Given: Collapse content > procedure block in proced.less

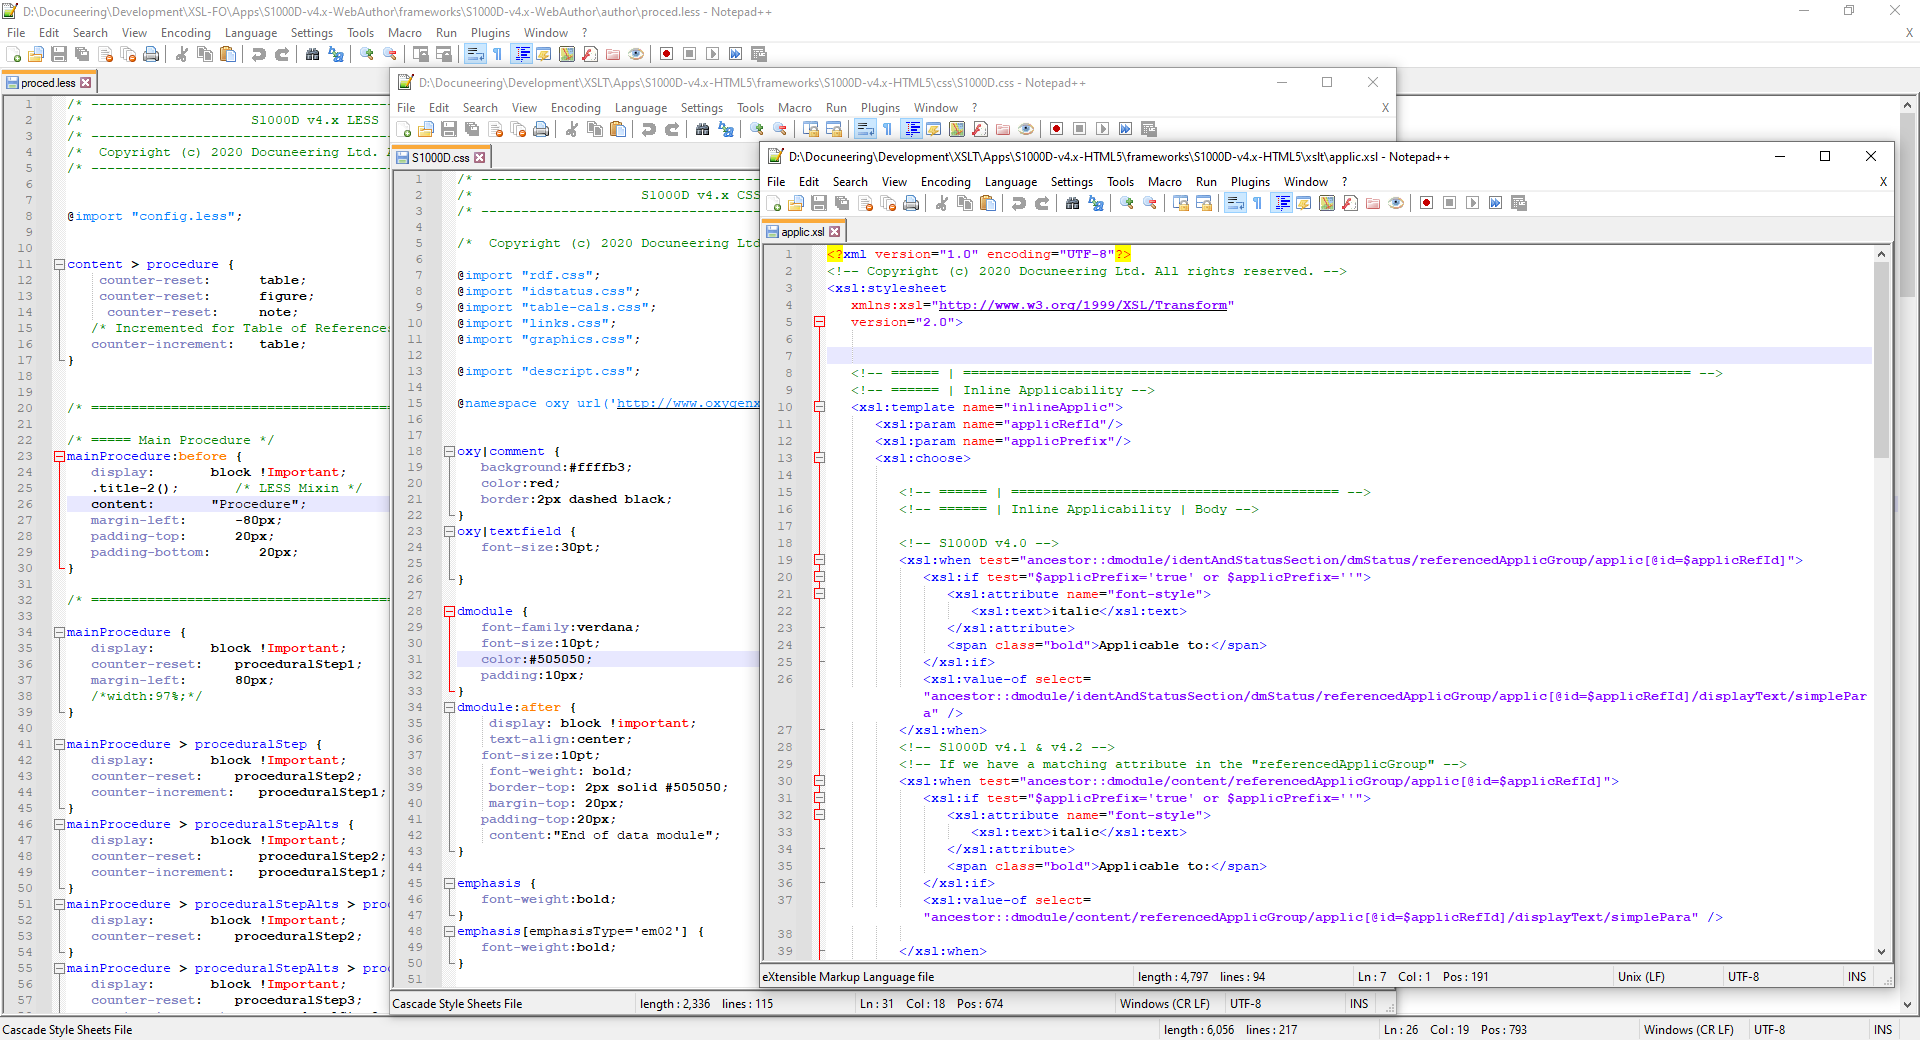Looking at the screenshot, I should pyautogui.click(x=59, y=265).
